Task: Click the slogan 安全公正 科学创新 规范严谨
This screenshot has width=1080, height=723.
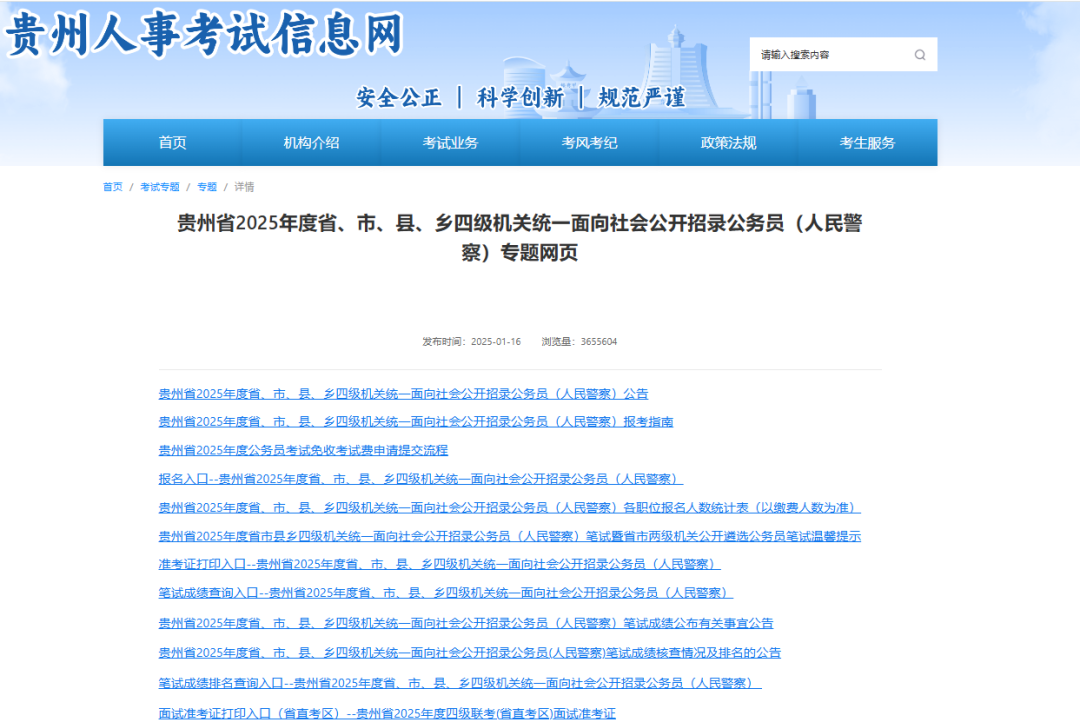Action: tap(521, 97)
